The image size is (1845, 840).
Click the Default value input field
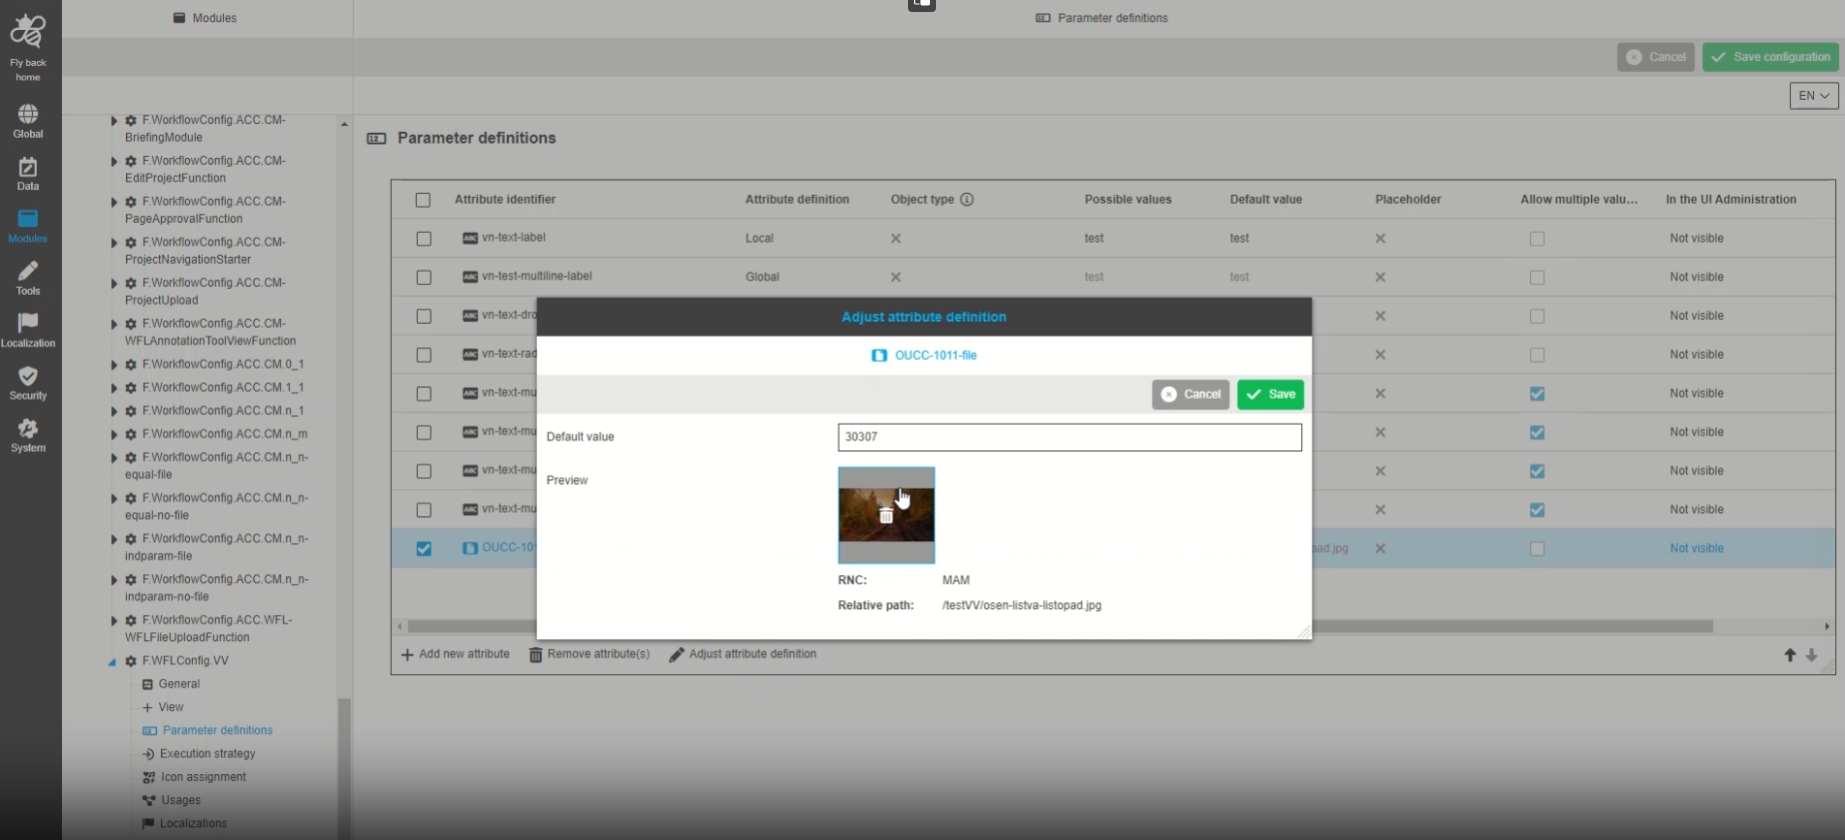click(x=1069, y=437)
